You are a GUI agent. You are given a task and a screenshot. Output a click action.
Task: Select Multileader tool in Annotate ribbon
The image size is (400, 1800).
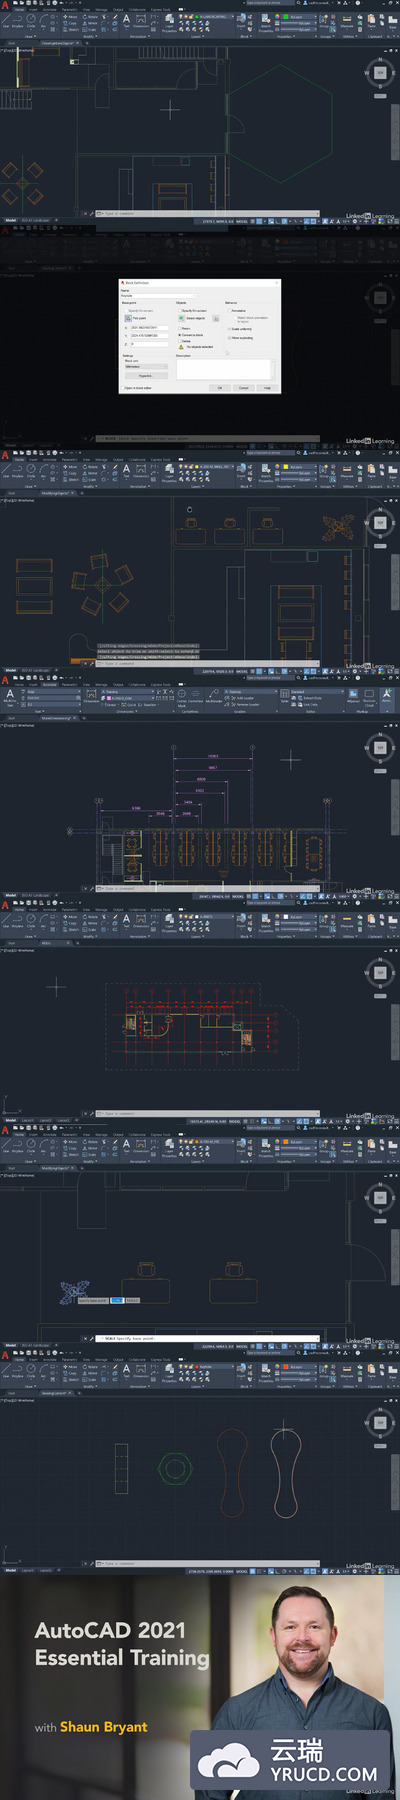214,695
